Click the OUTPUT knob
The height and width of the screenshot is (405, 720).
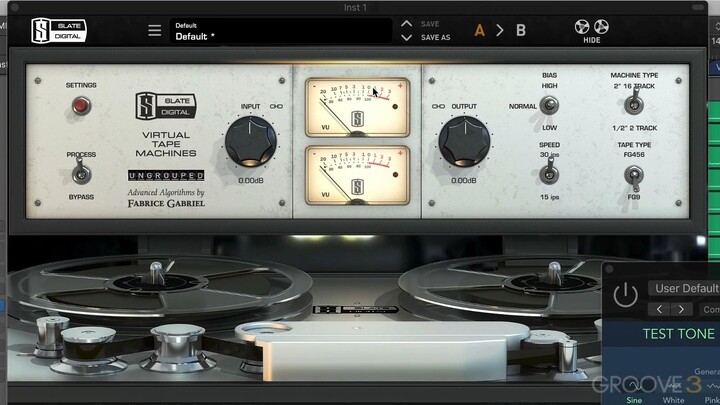(464, 141)
